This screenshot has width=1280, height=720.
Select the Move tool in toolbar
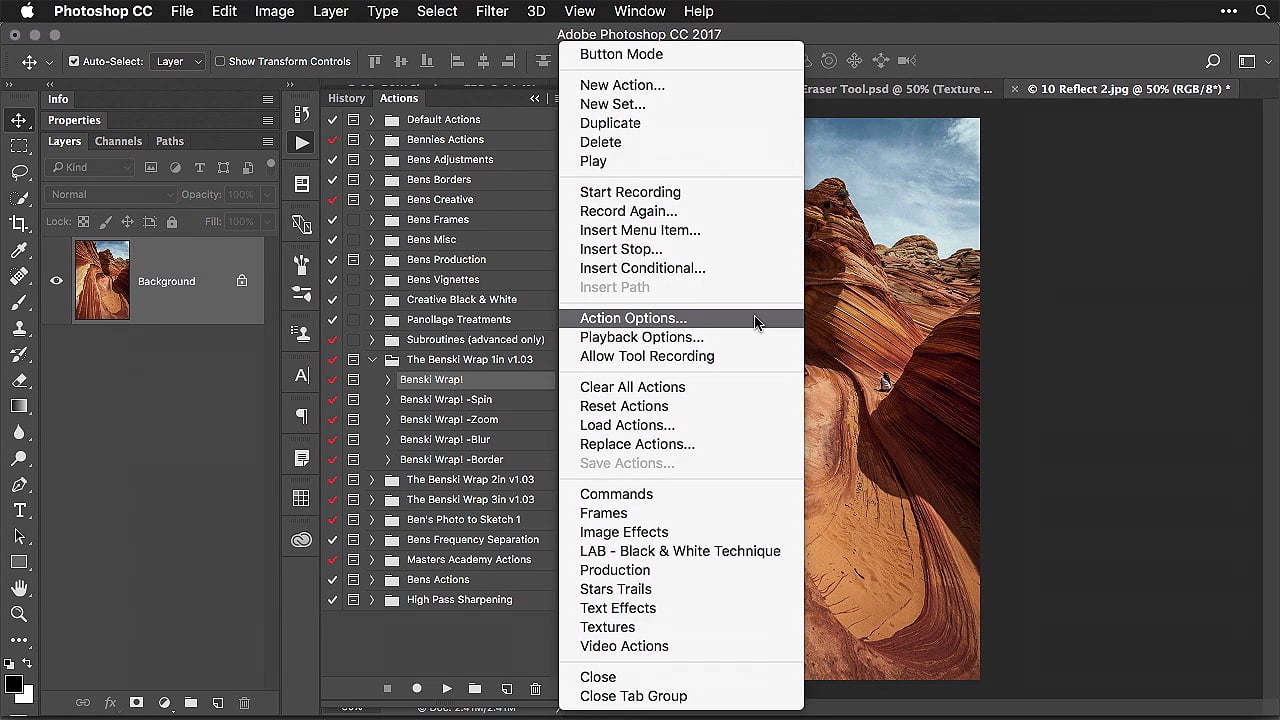coord(19,120)
